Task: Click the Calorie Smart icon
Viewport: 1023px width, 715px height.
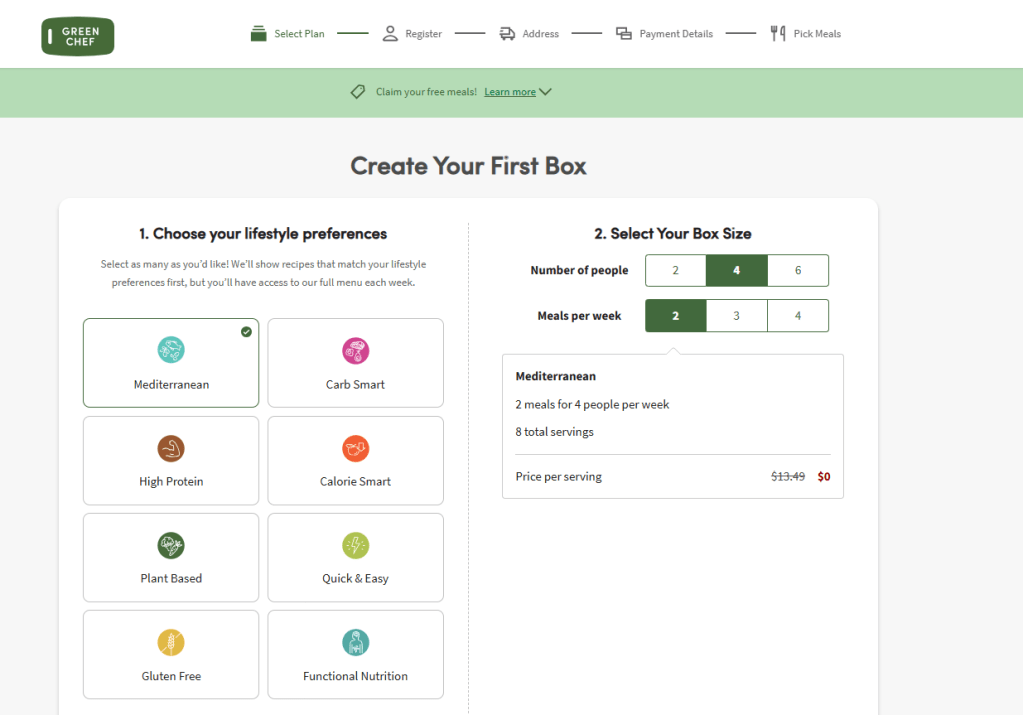Action: [x=355, y=448]
